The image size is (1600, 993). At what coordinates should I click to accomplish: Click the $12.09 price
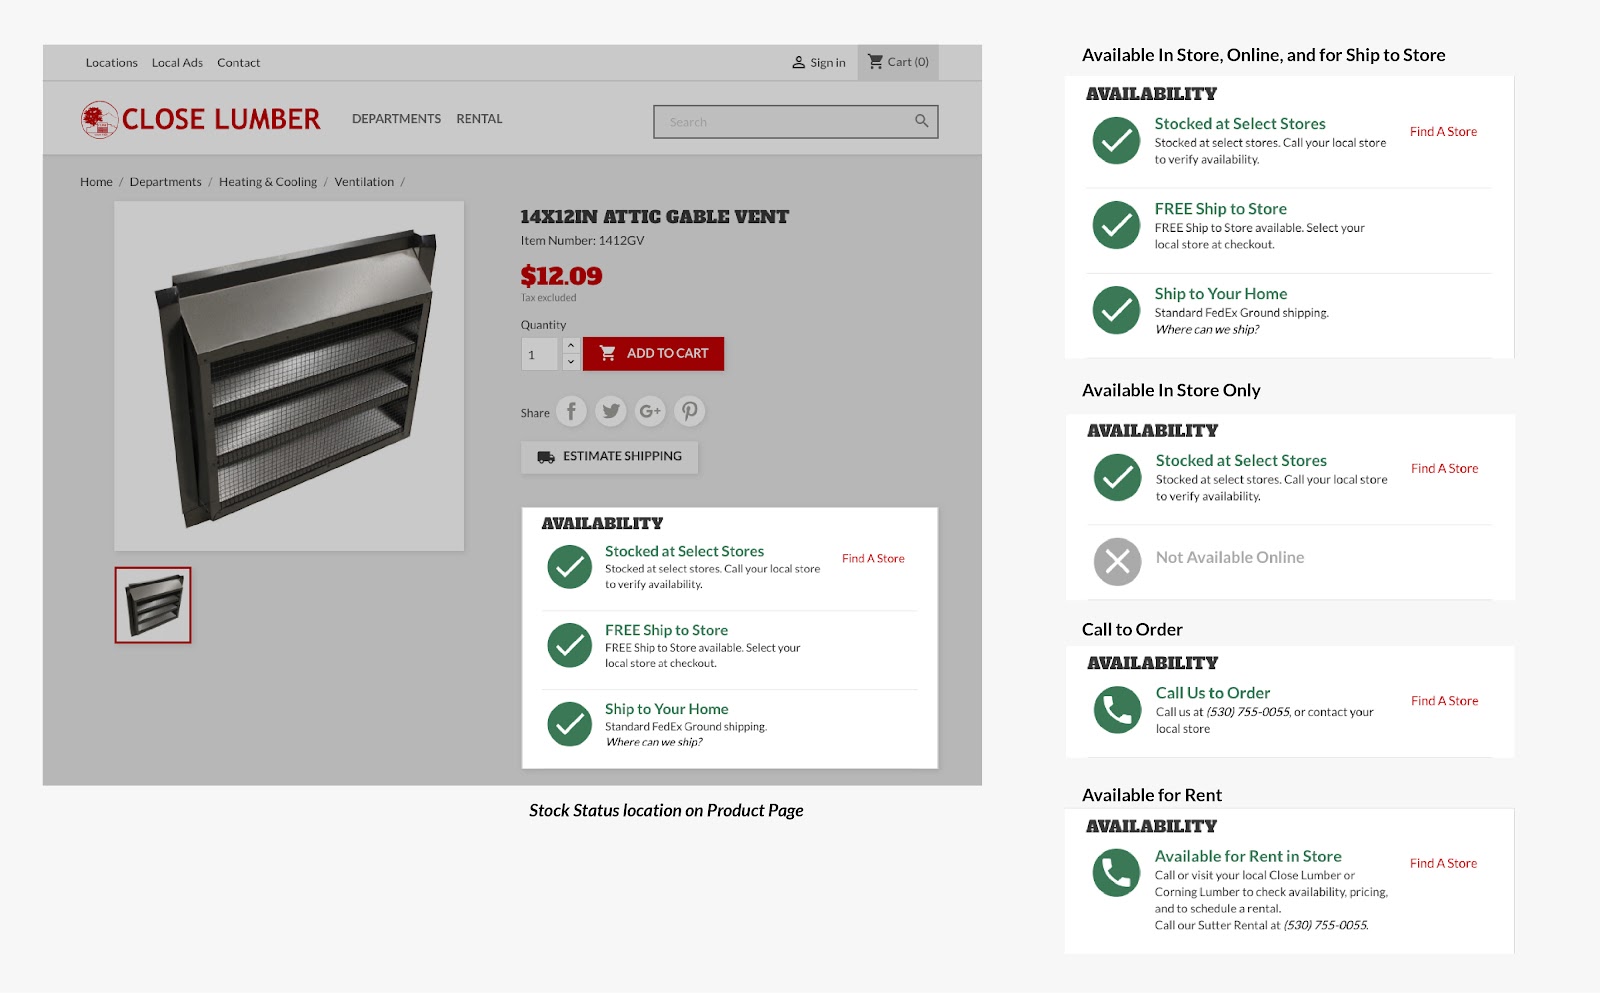point(561,276)
